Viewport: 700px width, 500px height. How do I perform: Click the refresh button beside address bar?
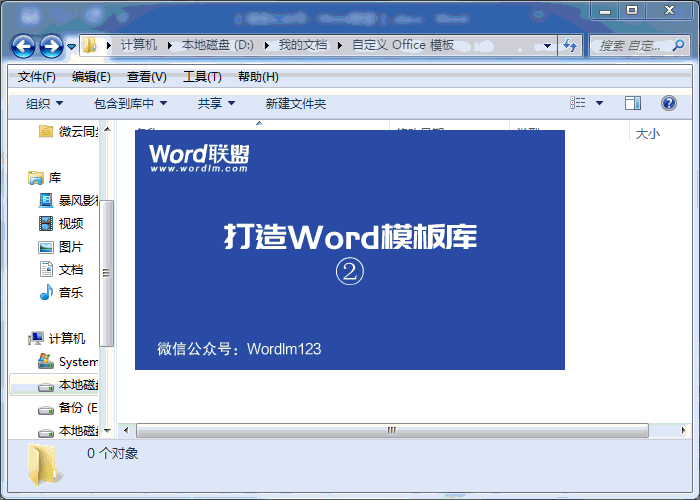[570, 46]
